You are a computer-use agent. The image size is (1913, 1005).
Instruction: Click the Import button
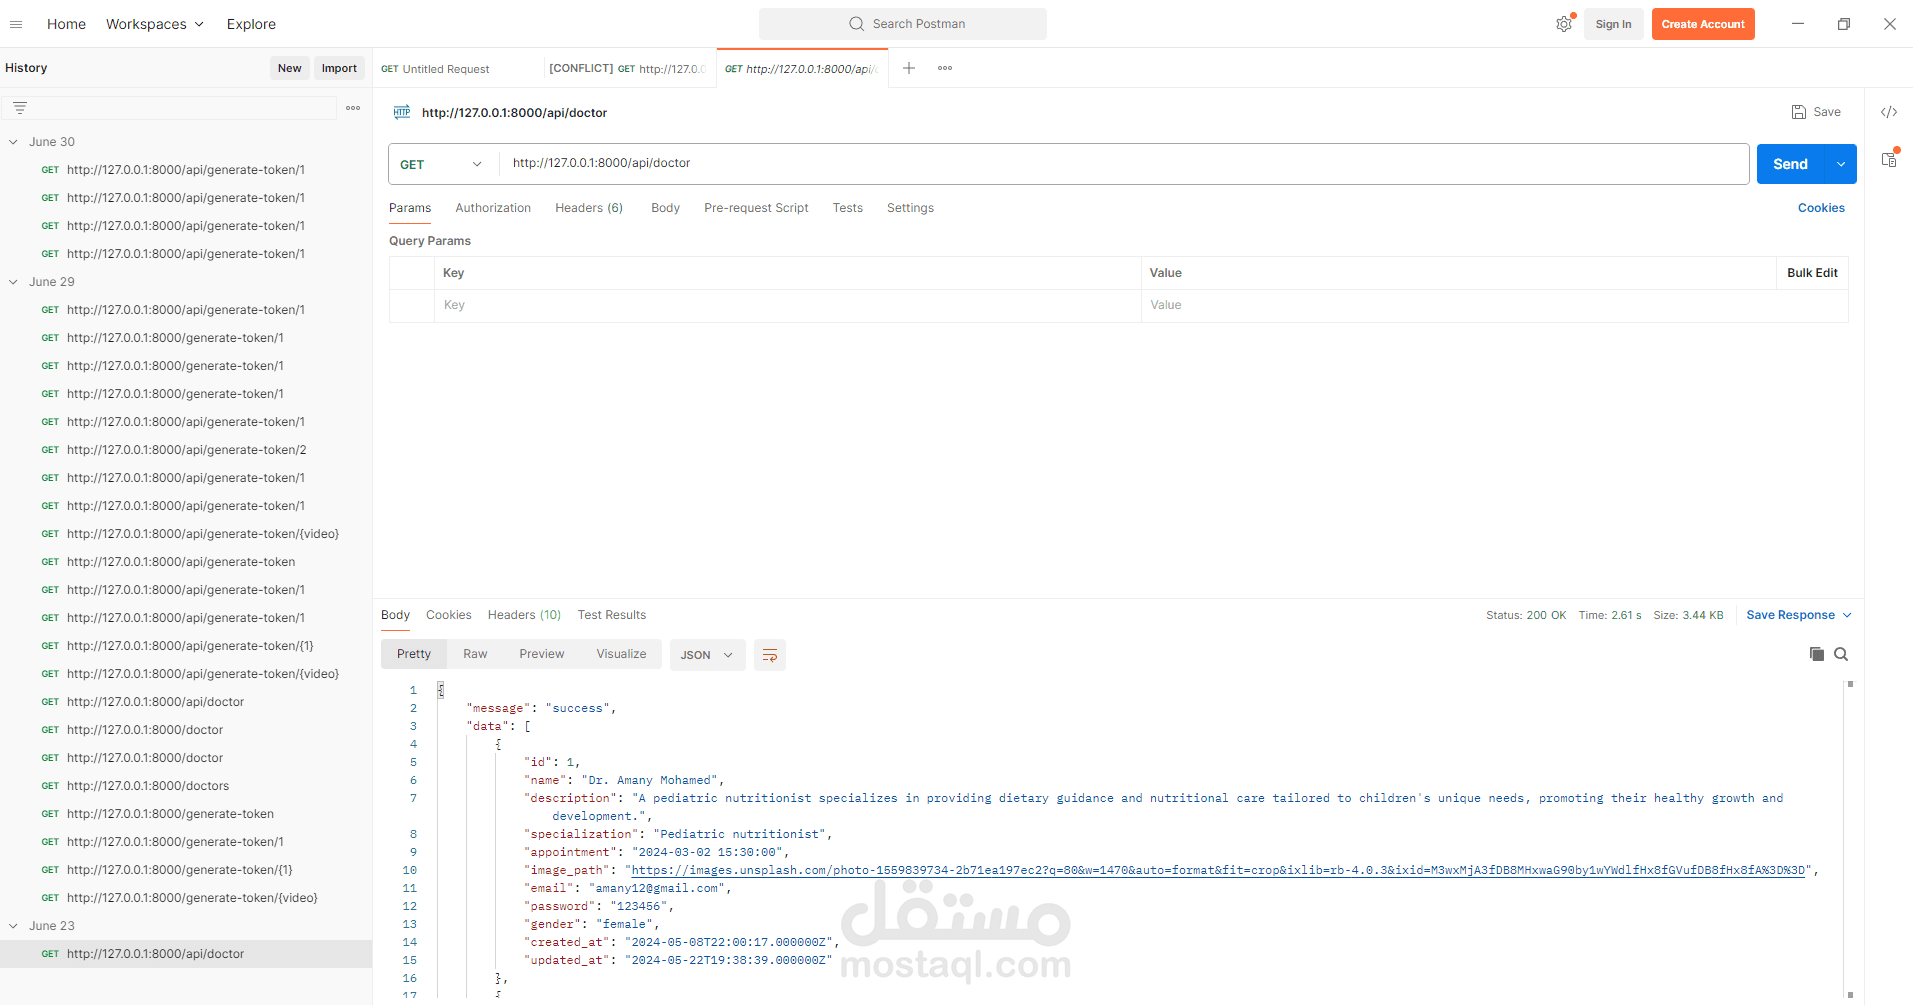click(339, 68)
